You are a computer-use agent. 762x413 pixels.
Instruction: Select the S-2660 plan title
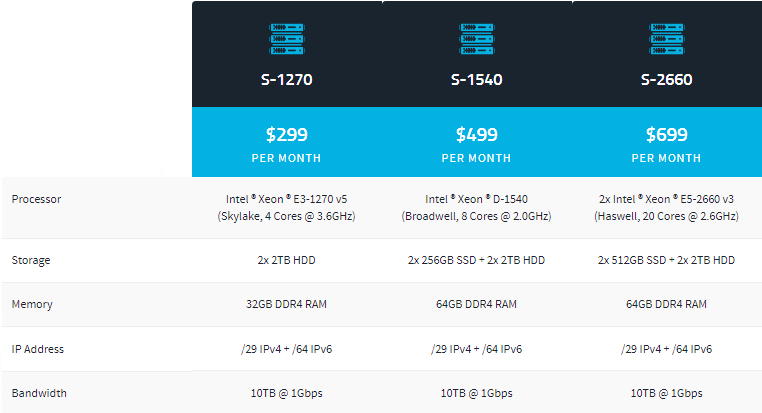coord(666,80)
